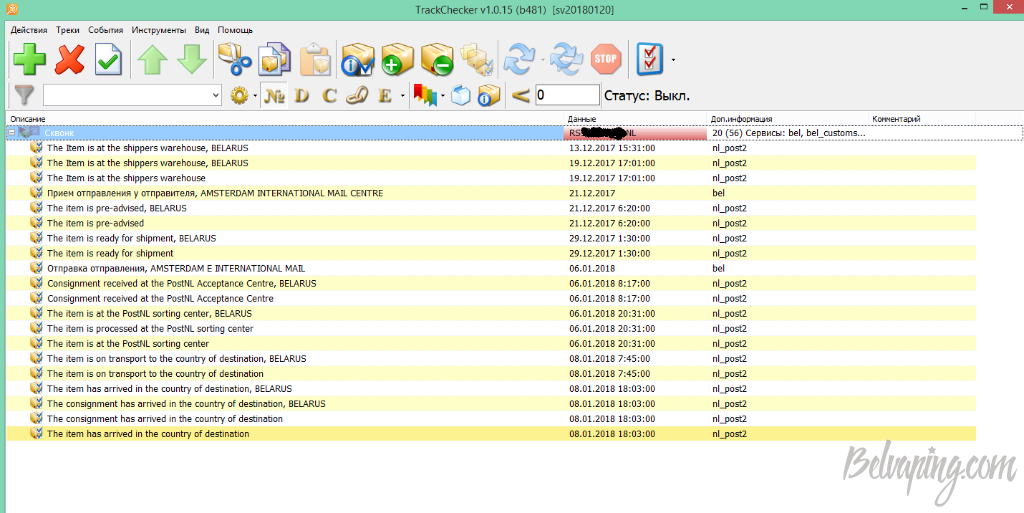This screenshot has width=1024, height=513.
Task: Select "Consignment received at the PostNL Acceptance Centre, BELARUS"
Action: 491,283
